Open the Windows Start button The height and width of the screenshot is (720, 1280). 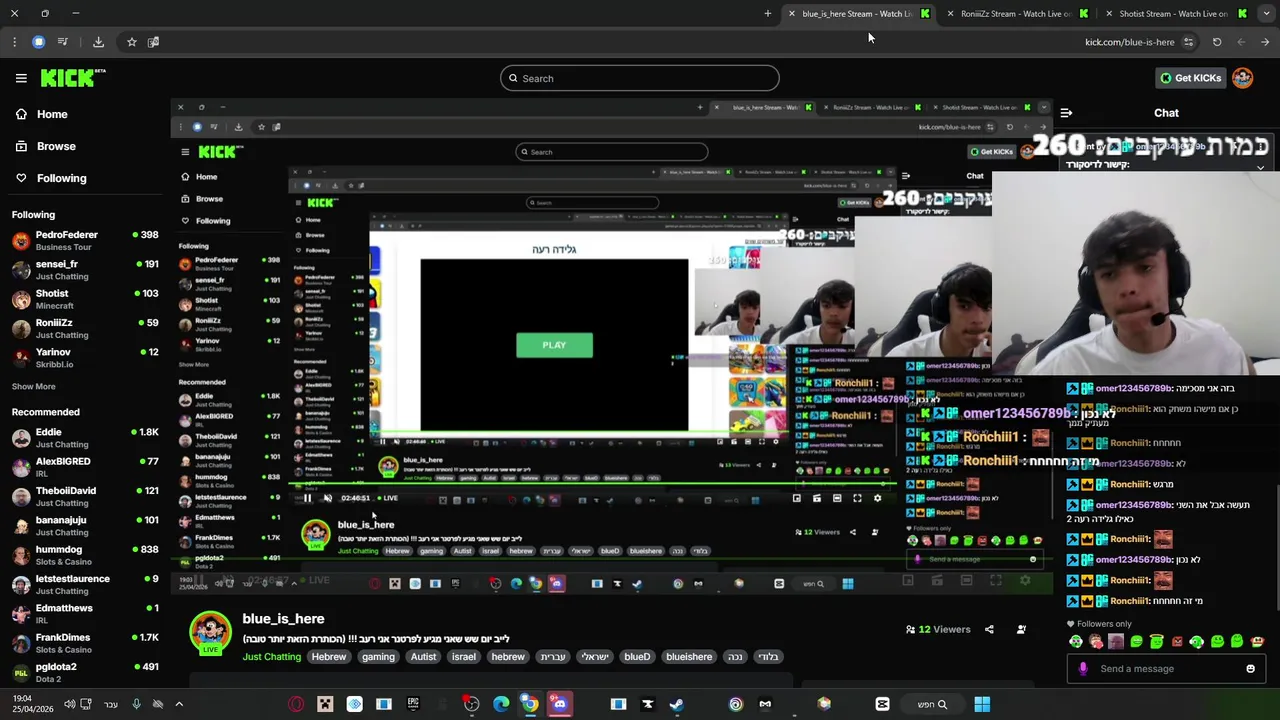(982, 704)
